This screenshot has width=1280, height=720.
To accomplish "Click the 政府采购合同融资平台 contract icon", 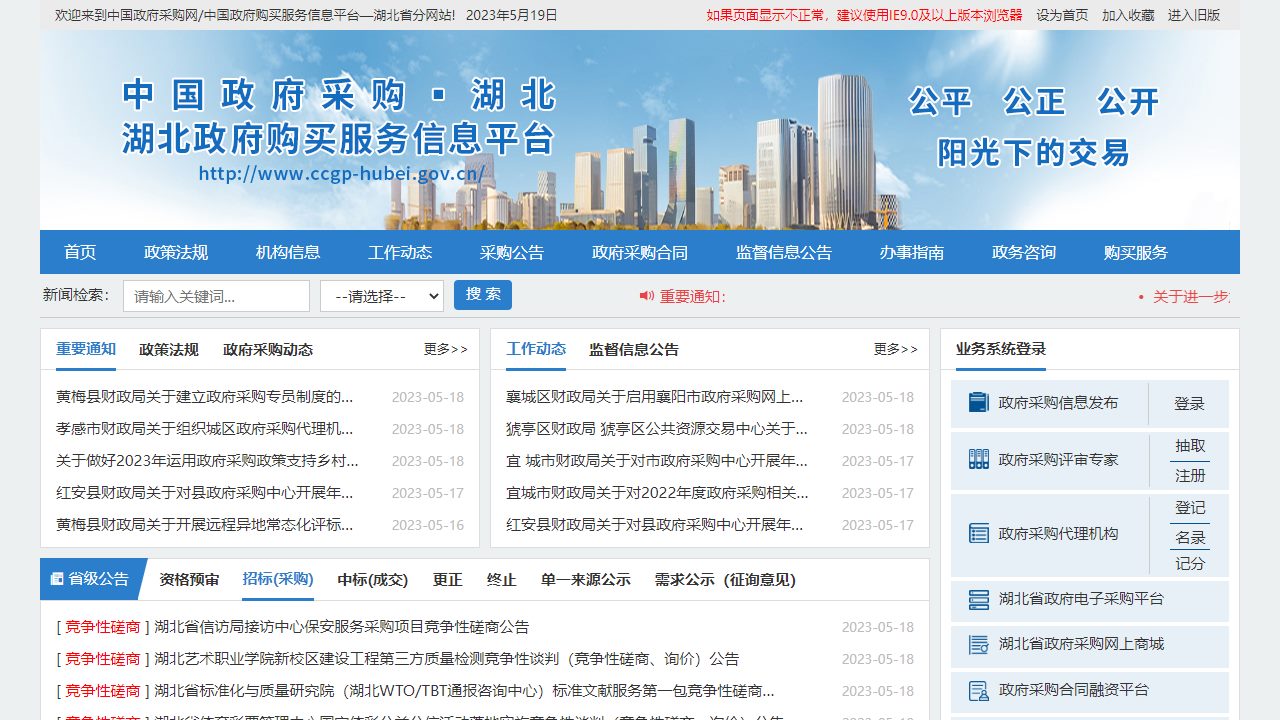I will [978, 689].
